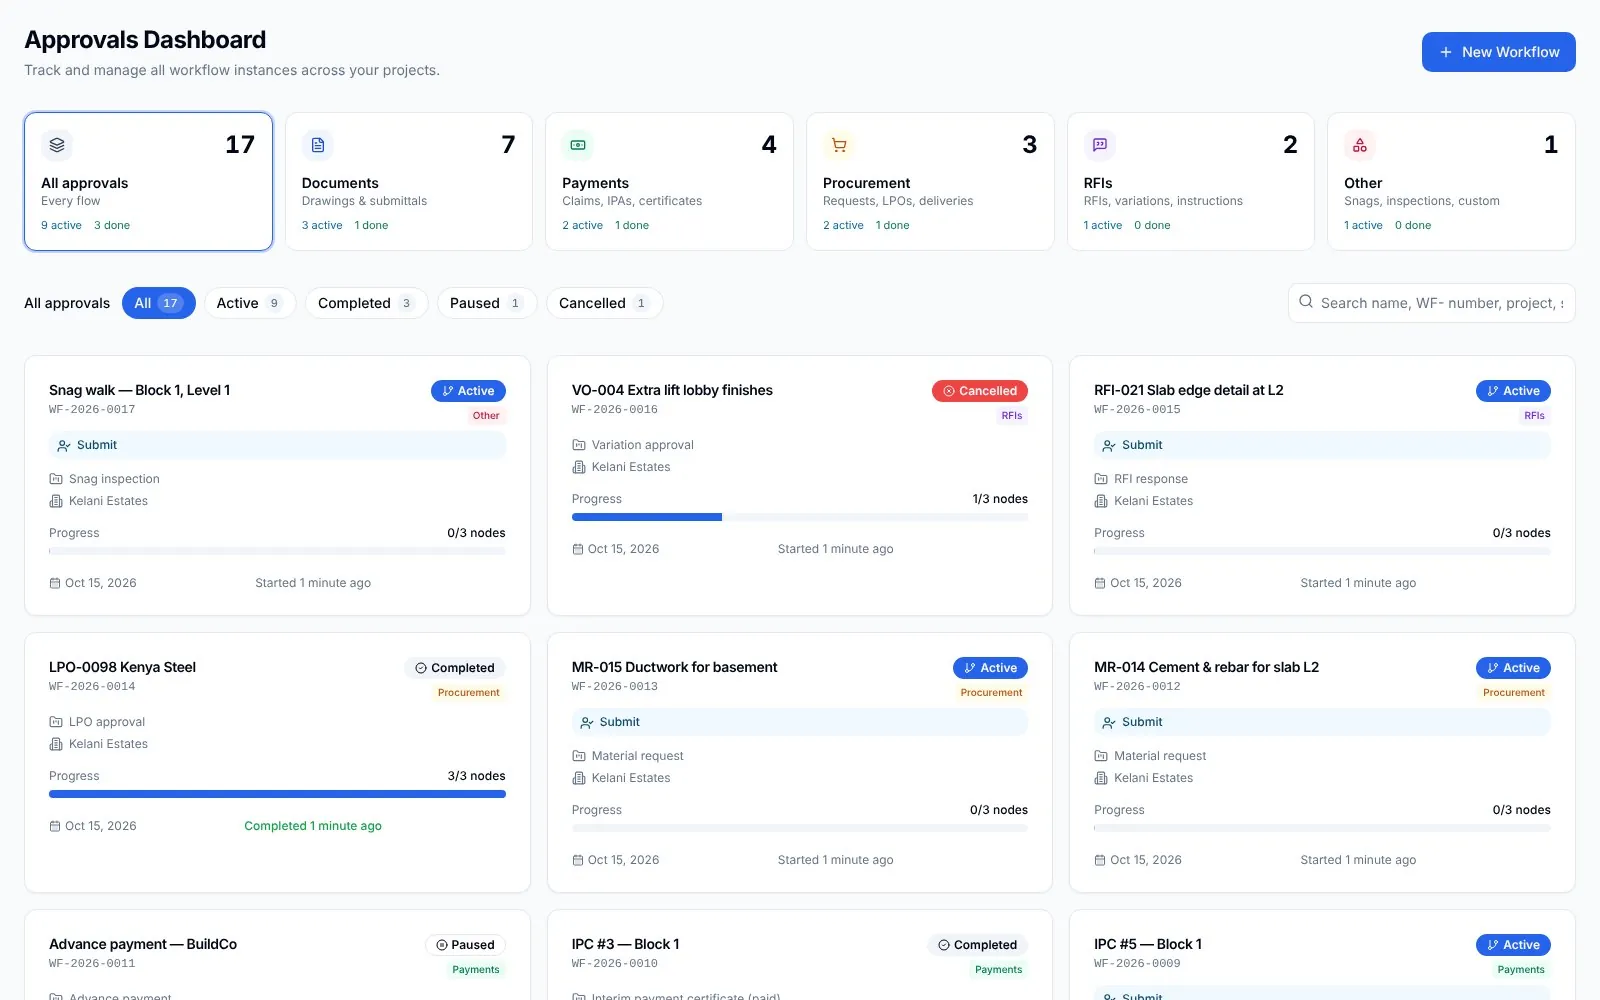Click the layers icon in All approvals card

(x=57, y=145)
